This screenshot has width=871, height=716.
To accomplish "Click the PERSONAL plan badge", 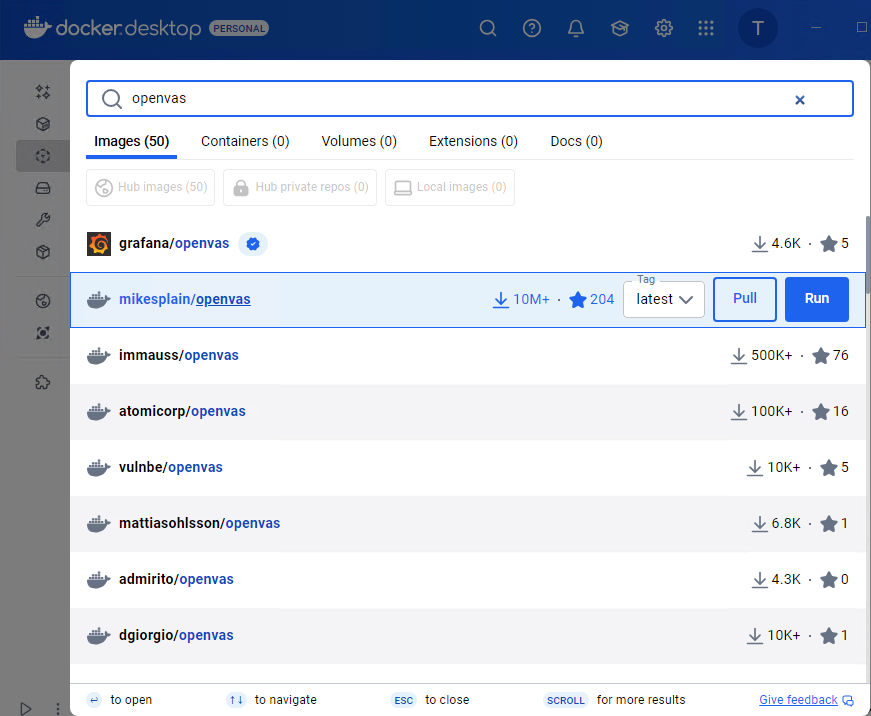I will (x=239, y=28).
